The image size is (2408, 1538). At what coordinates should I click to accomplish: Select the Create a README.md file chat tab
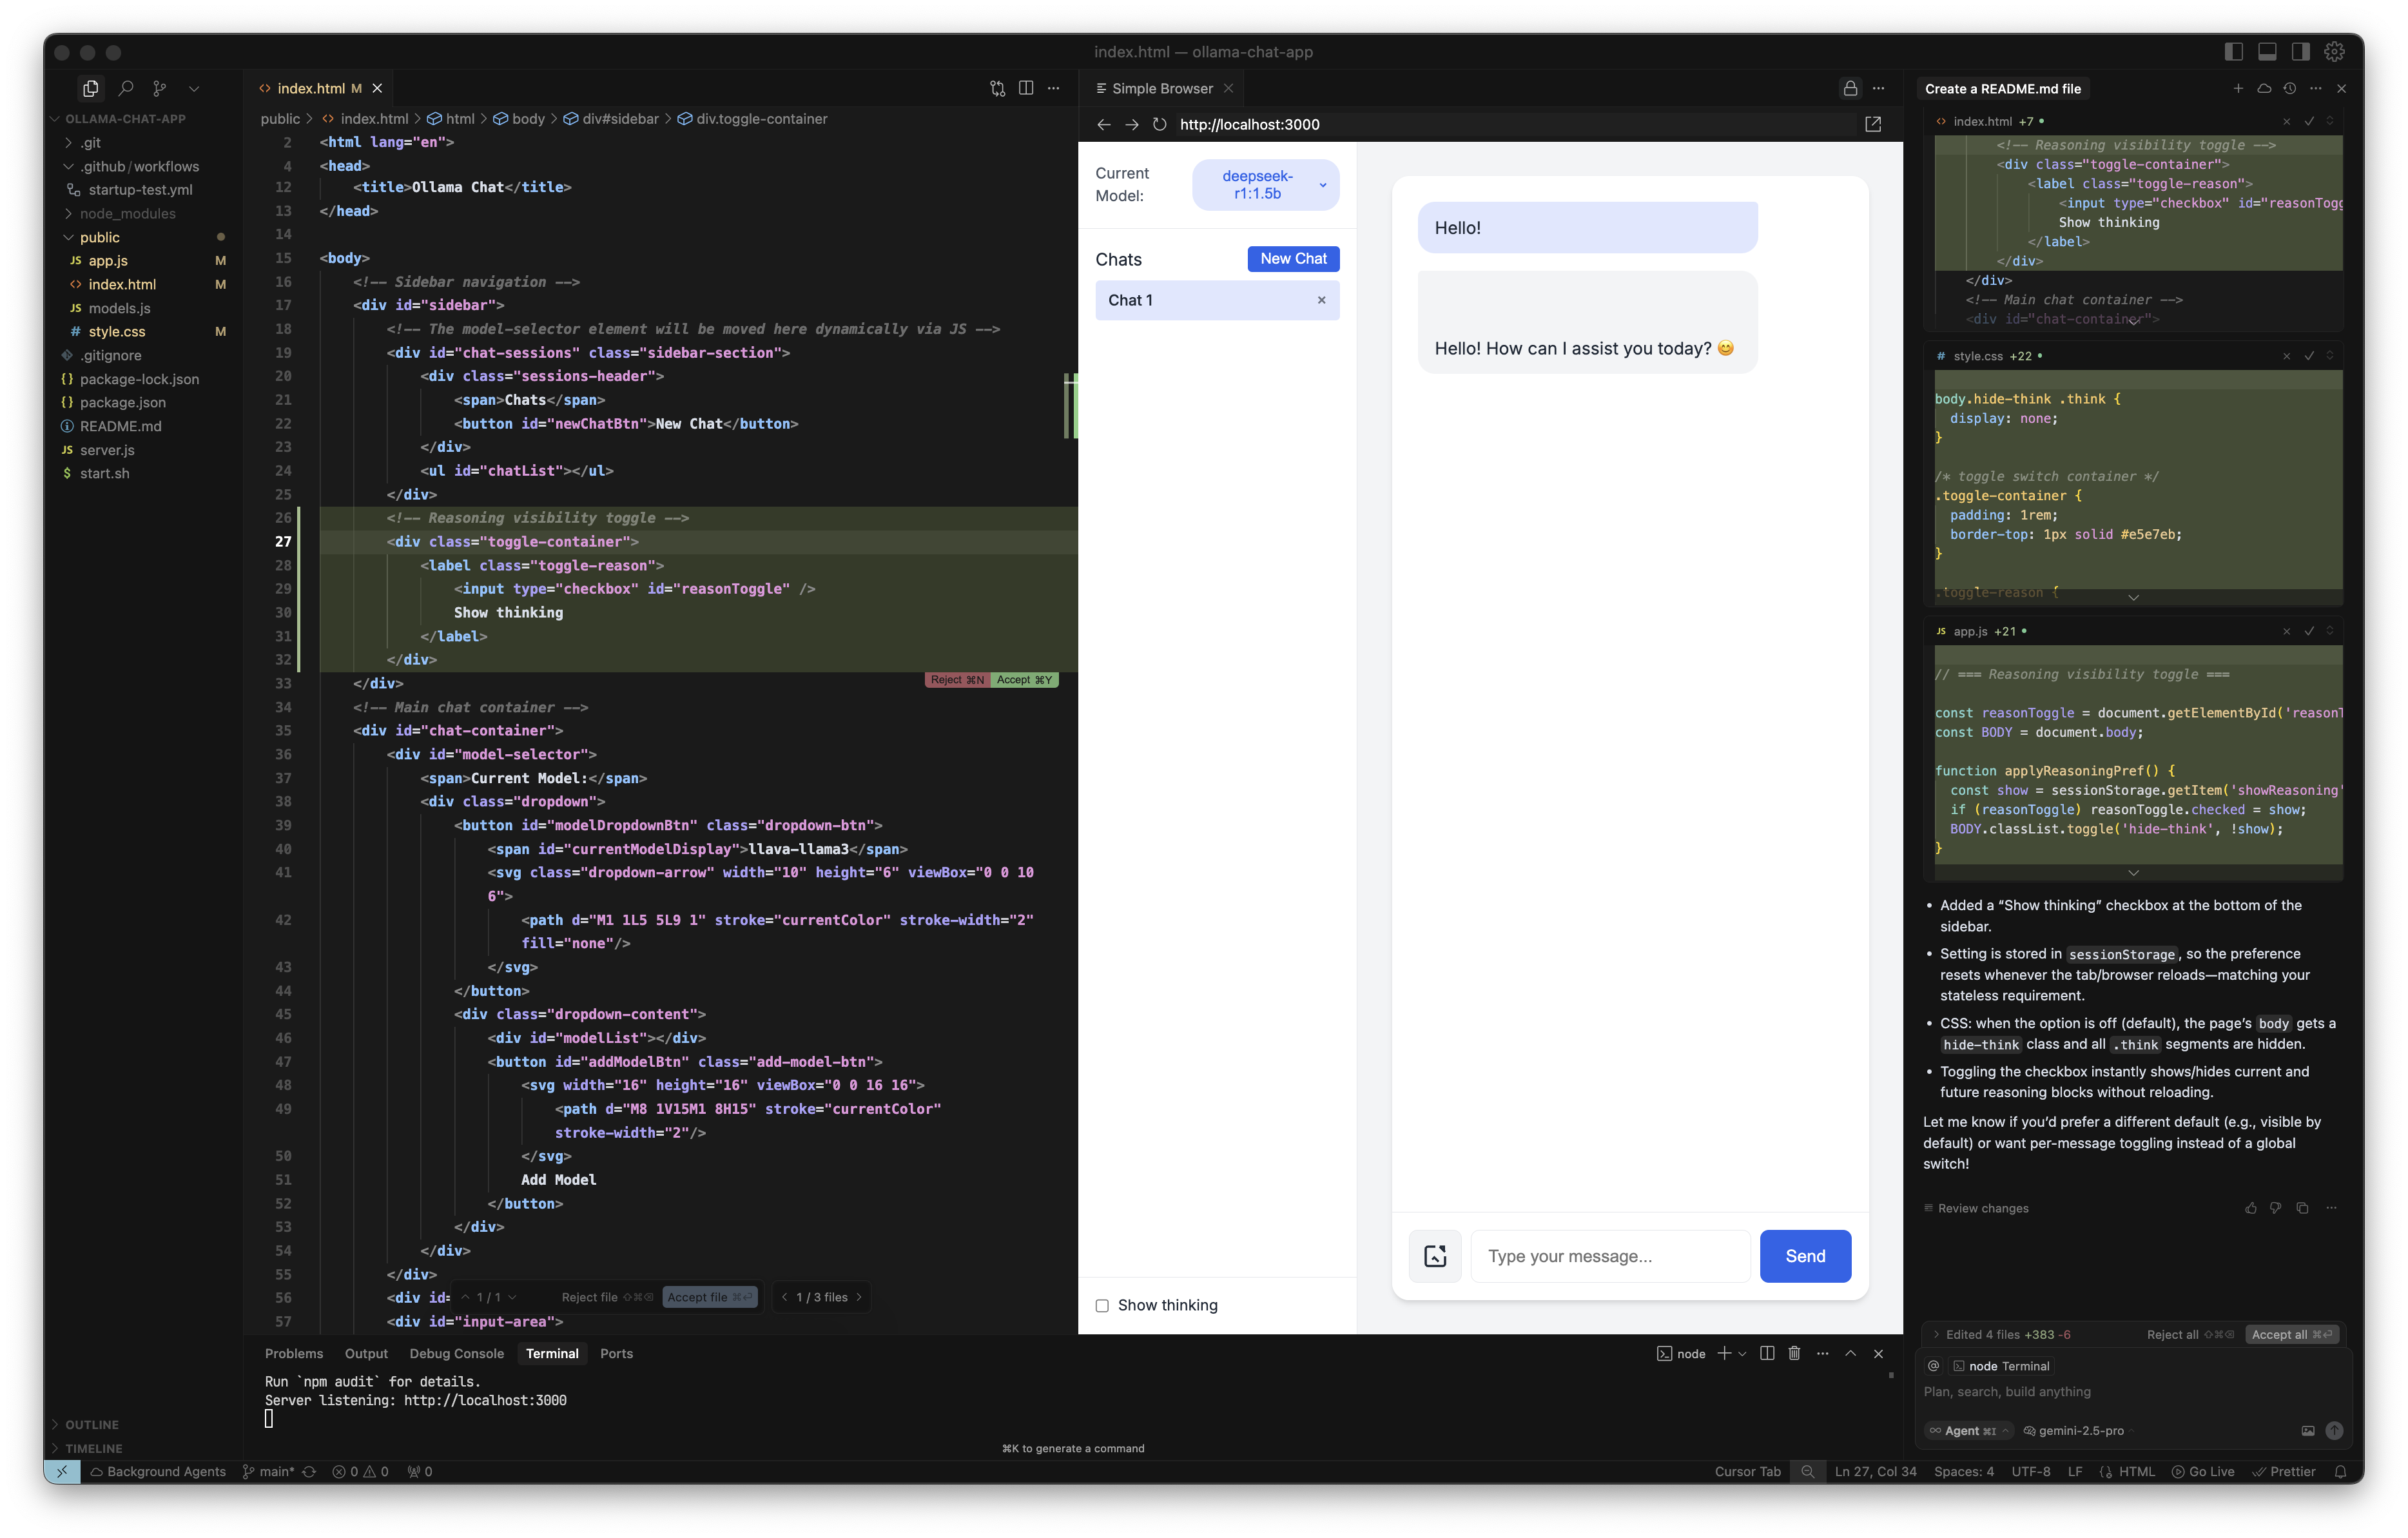point(2003,88)
